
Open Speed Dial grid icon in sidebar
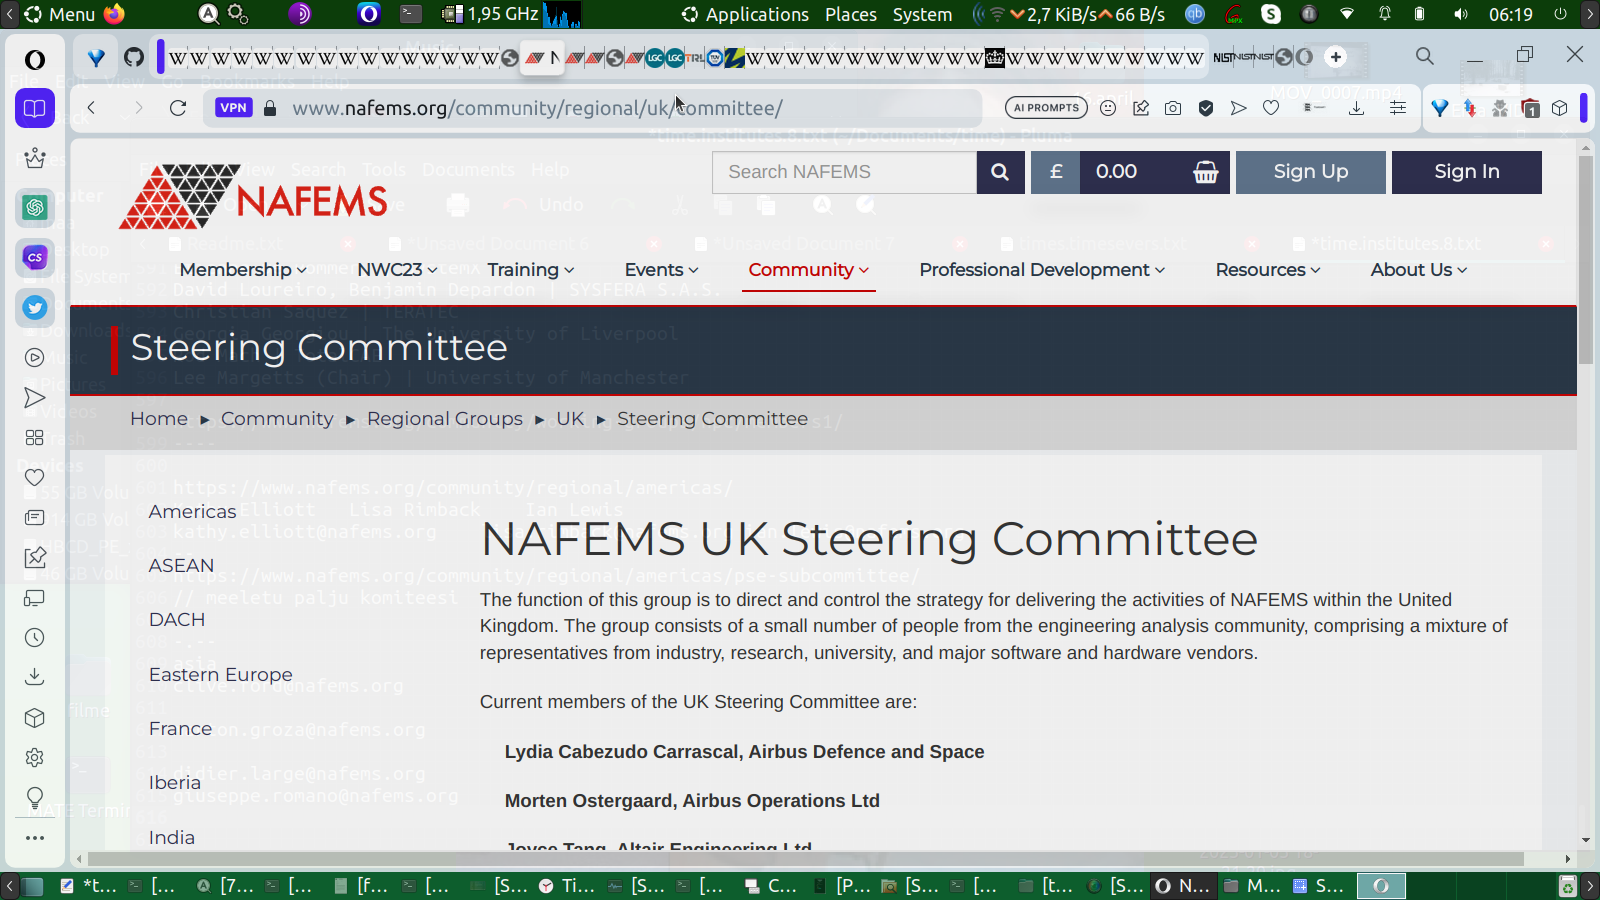35,438
